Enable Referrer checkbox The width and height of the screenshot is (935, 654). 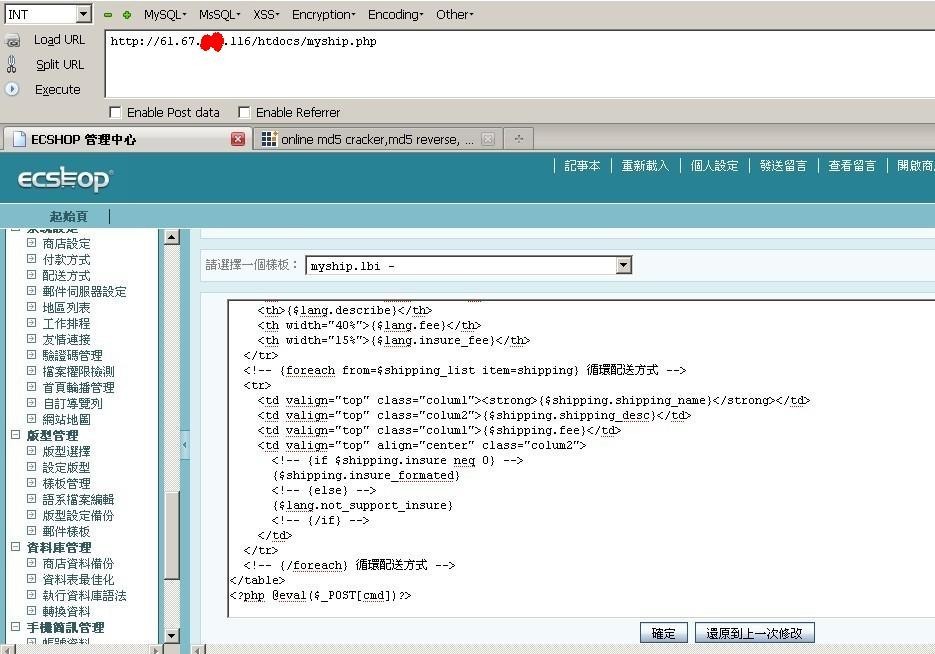(x=244, y=112)
